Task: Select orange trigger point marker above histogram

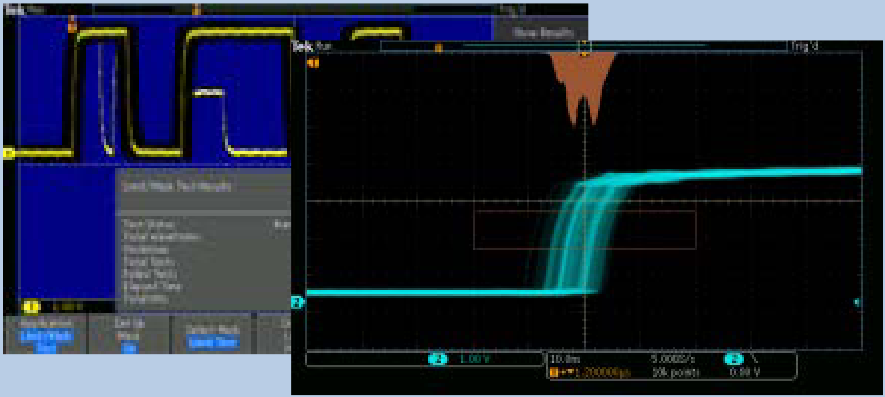Action: (585, 54)
